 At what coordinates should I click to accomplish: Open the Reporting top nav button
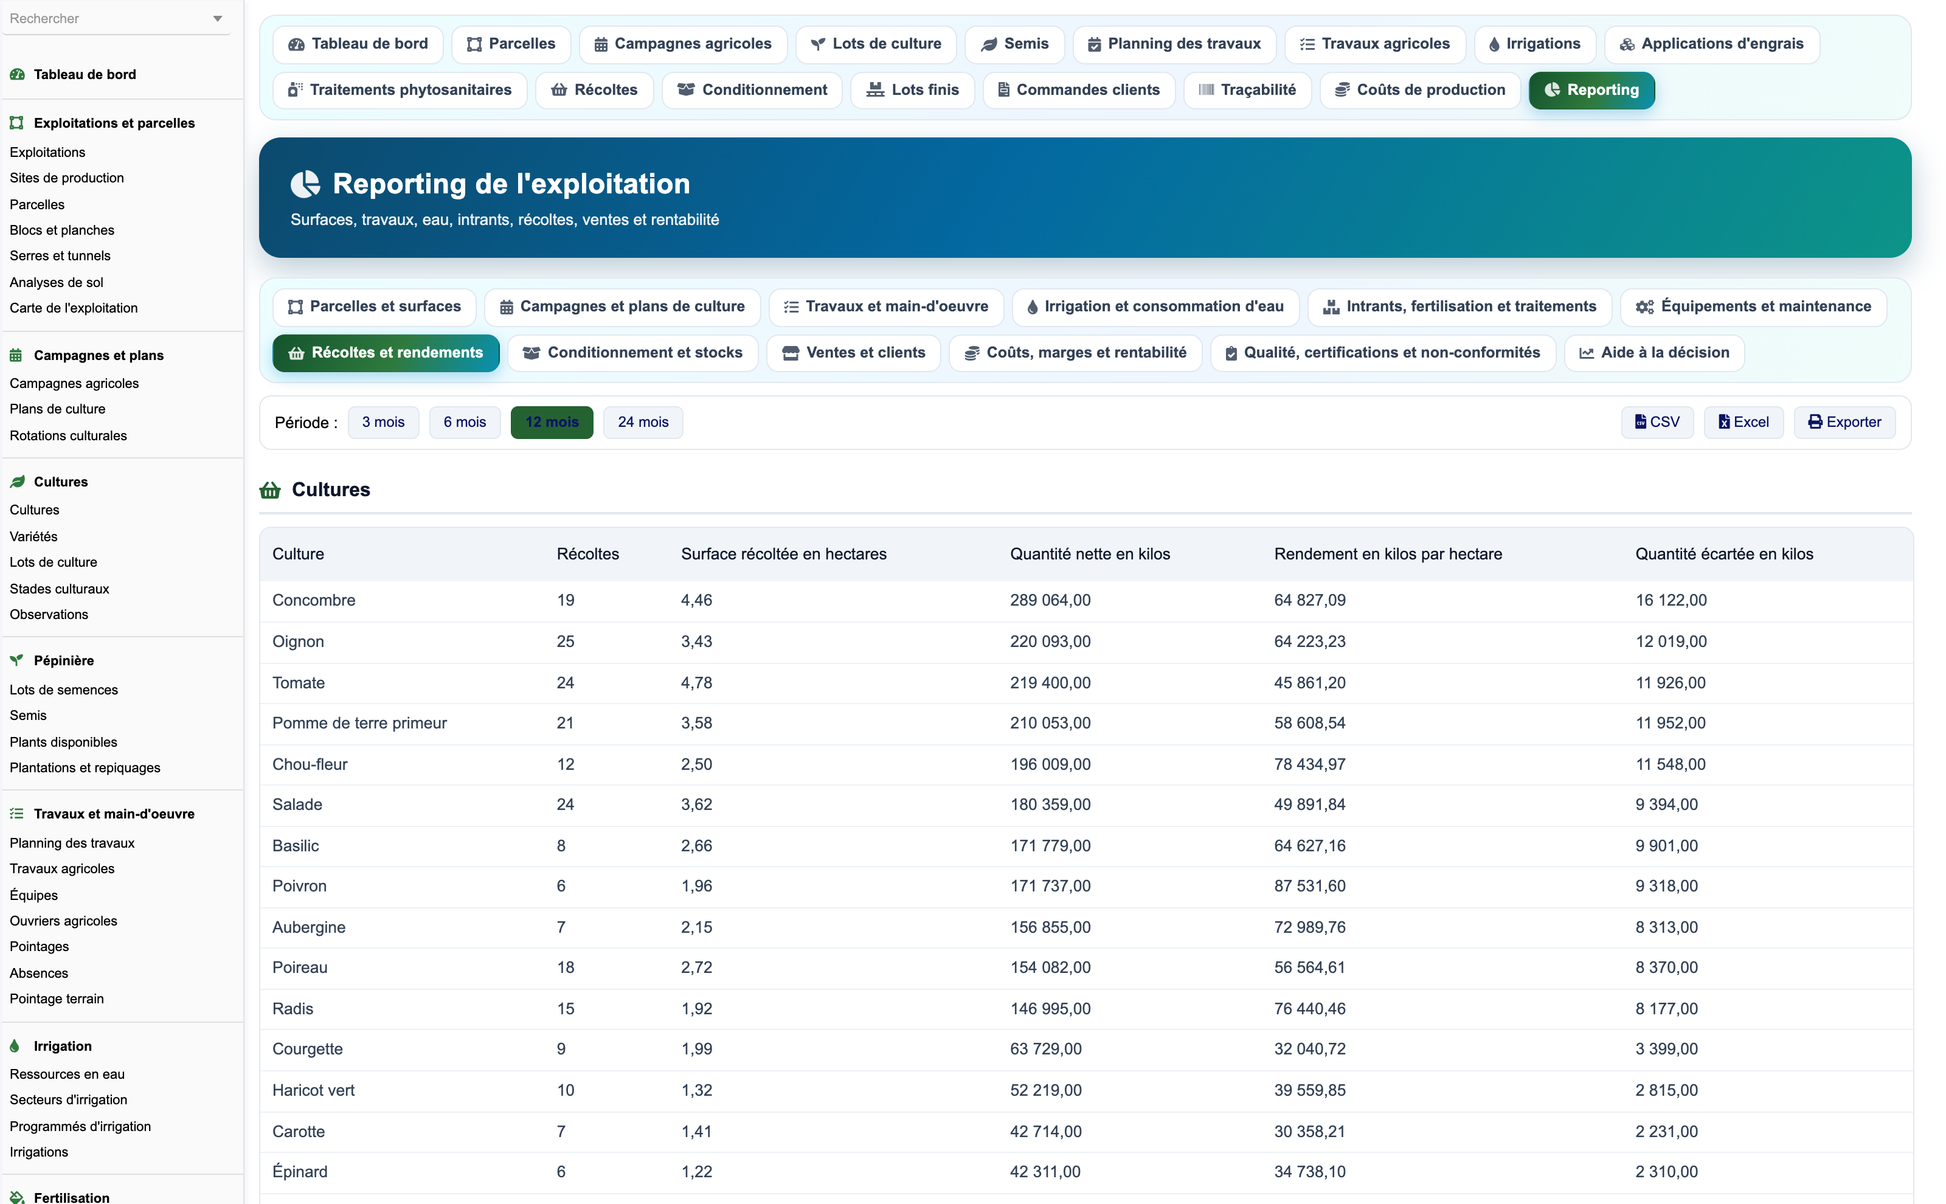point(1592,90)
